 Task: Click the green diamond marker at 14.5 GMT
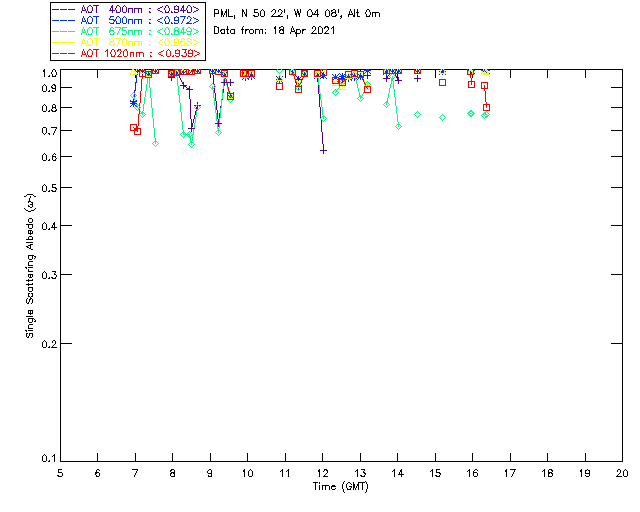pos(417,115)
